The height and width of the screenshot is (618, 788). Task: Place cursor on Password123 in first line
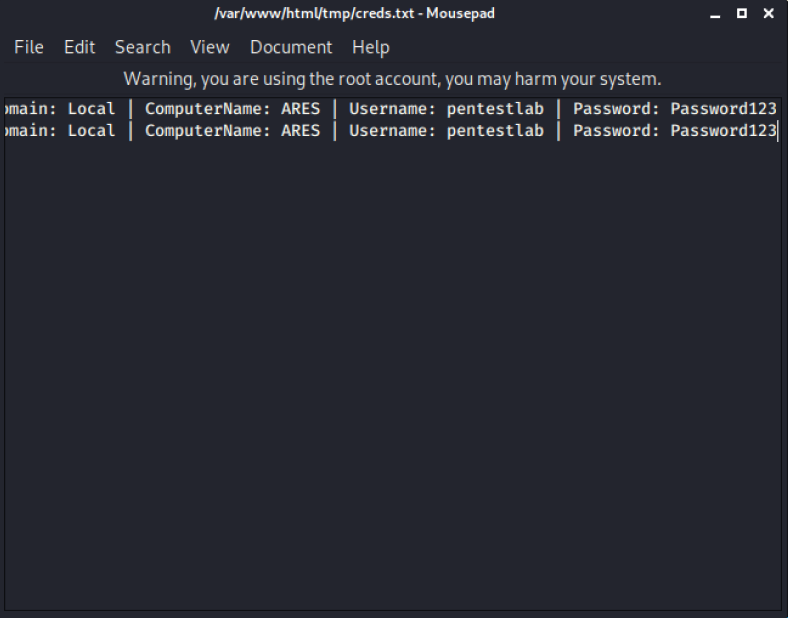coord(723,109)
